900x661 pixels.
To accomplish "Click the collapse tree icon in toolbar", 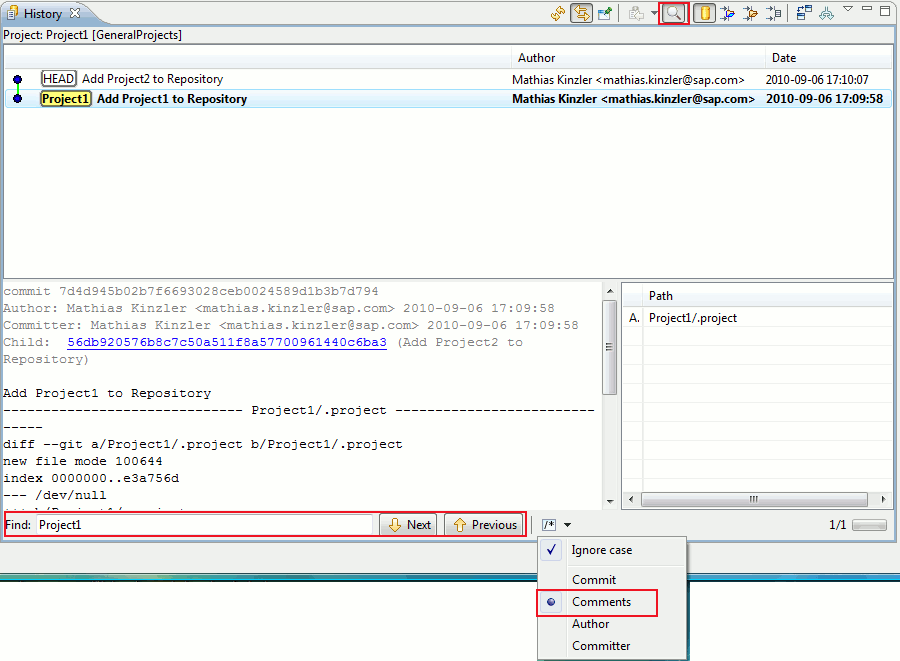I will pyautogui.click(x=826, y=13).
